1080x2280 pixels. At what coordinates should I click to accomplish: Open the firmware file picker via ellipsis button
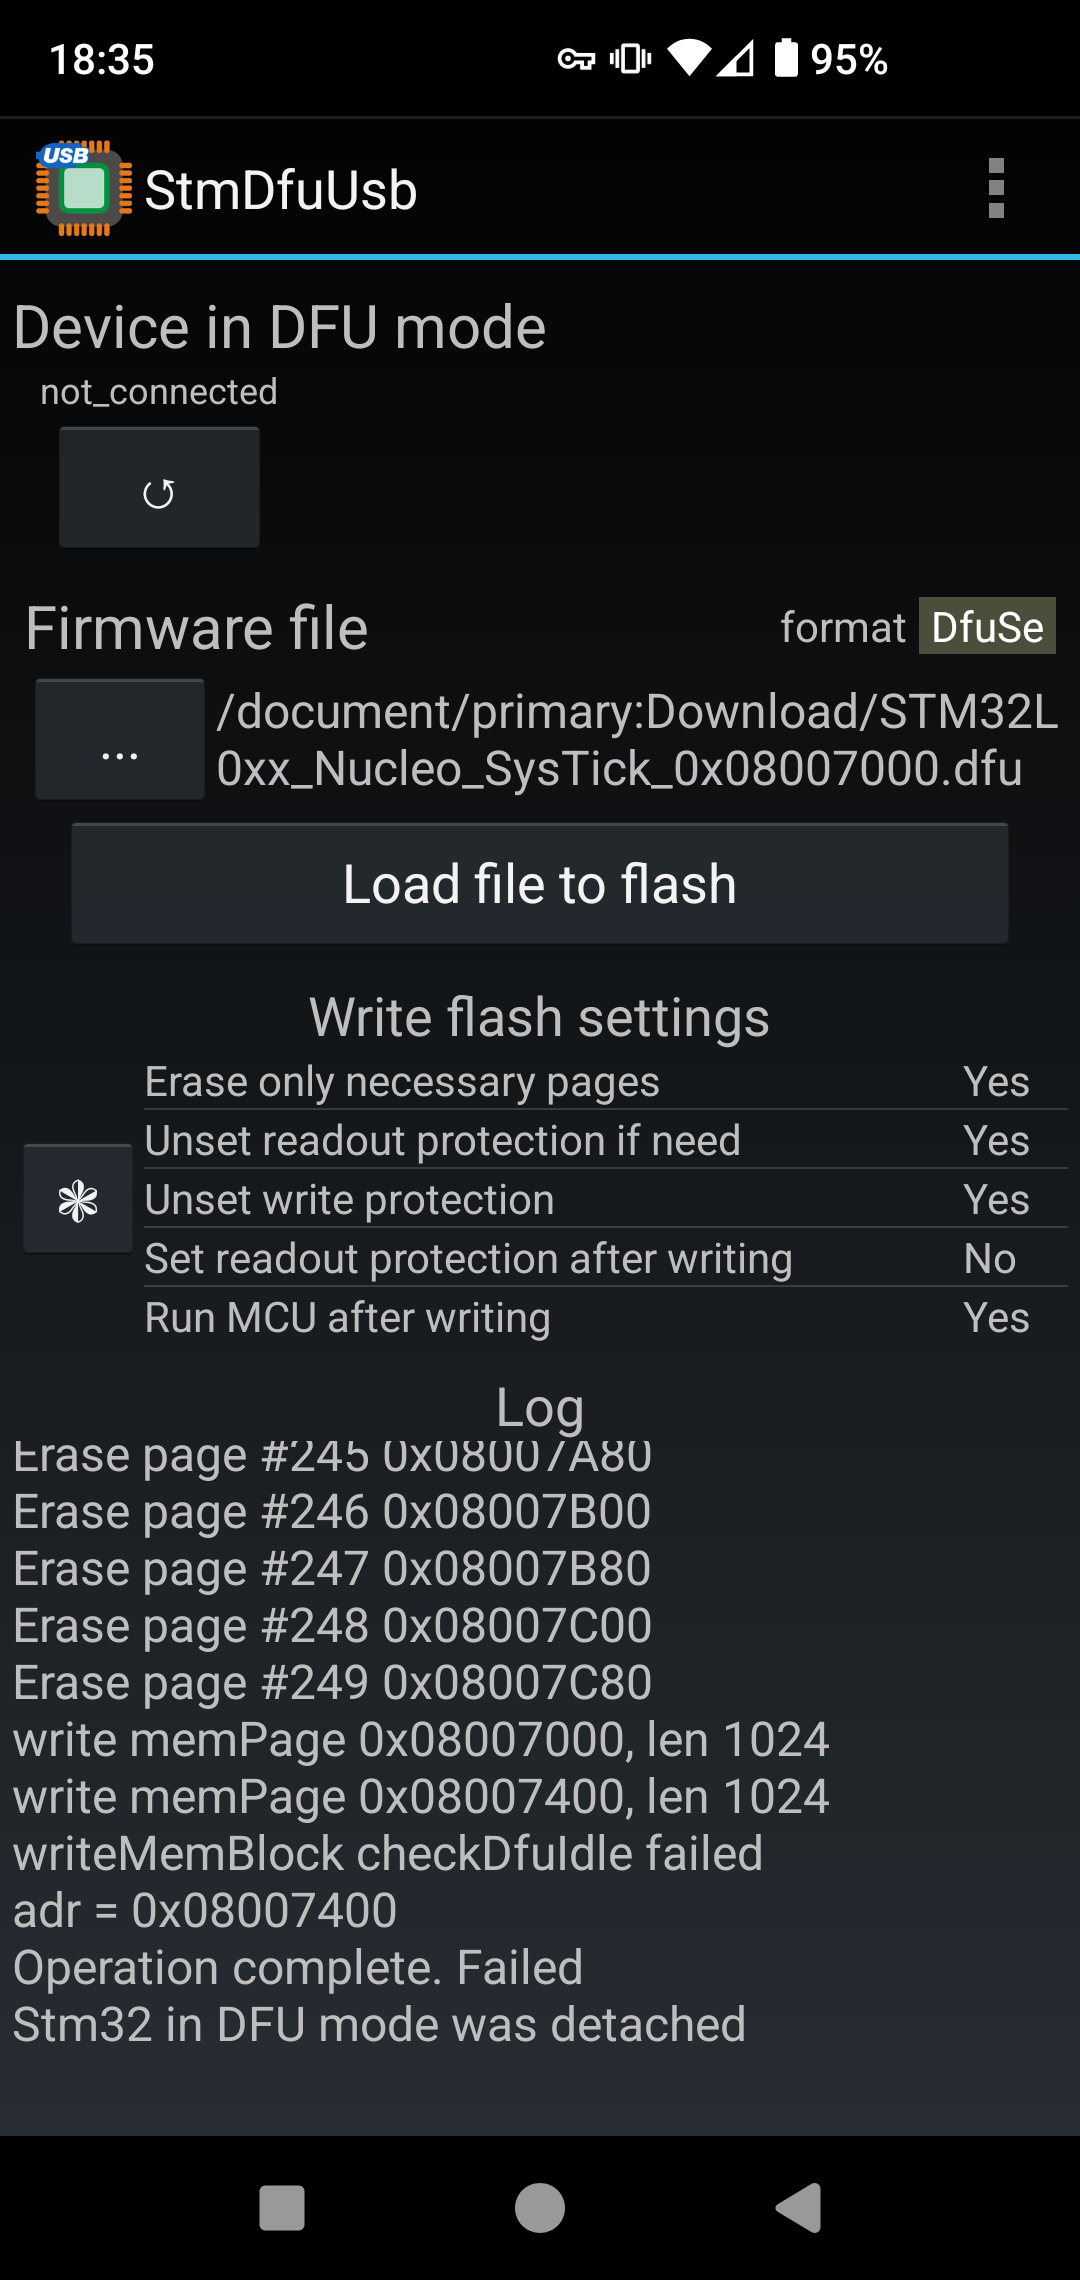click(x=118, y=738)
